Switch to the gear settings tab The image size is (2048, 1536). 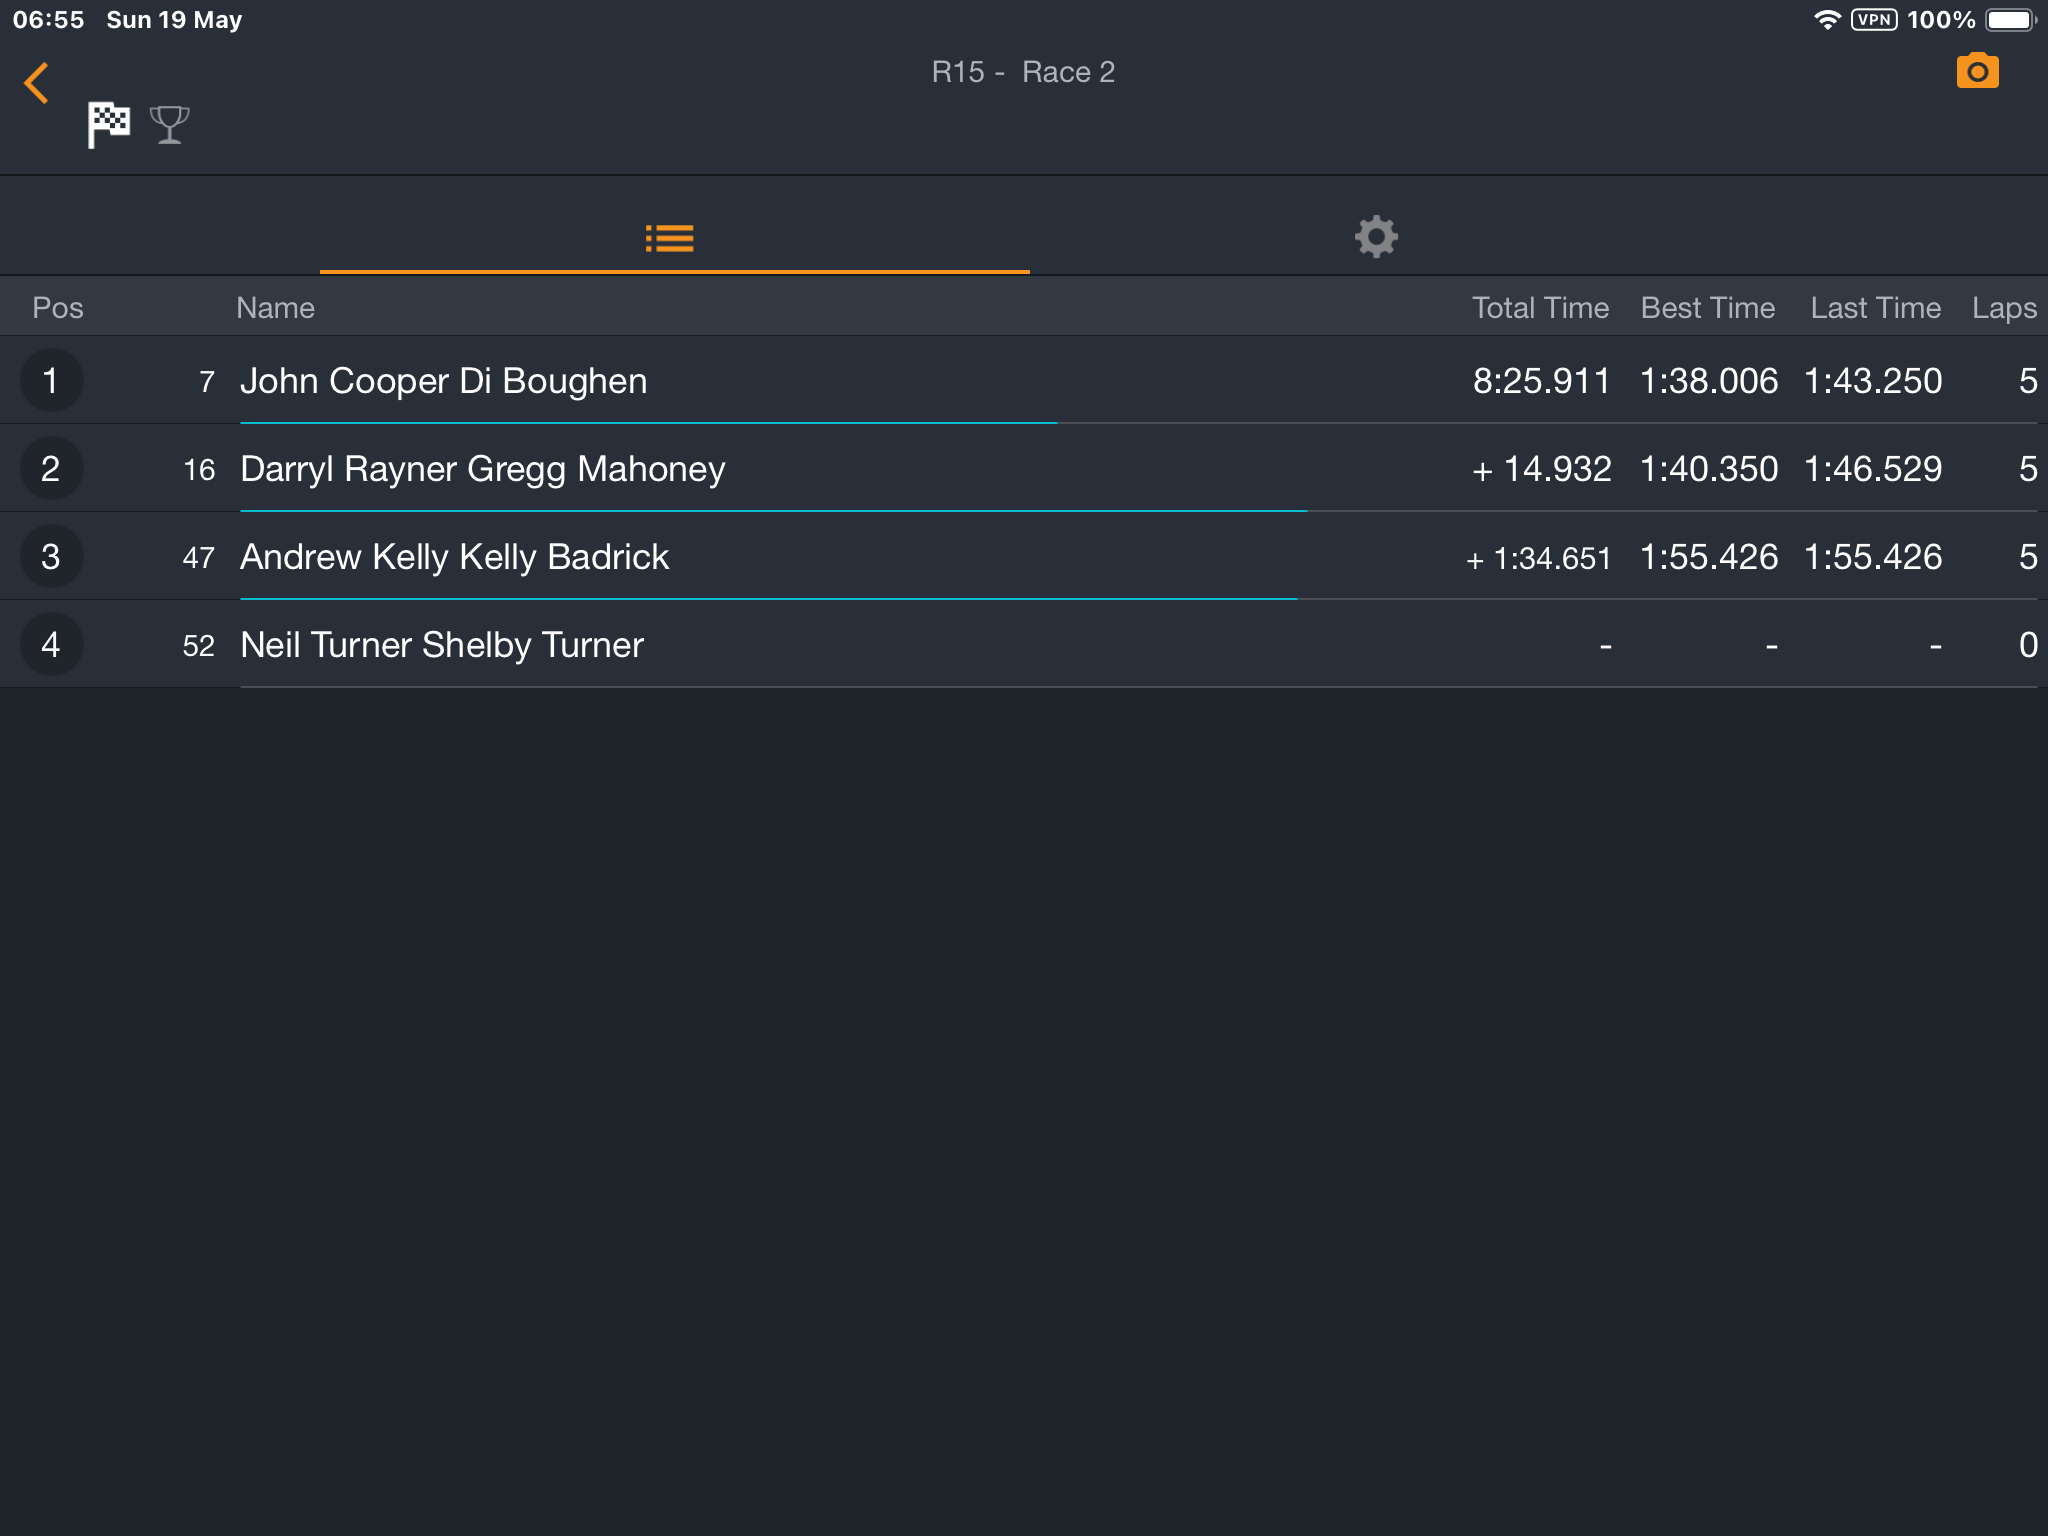1376,237
